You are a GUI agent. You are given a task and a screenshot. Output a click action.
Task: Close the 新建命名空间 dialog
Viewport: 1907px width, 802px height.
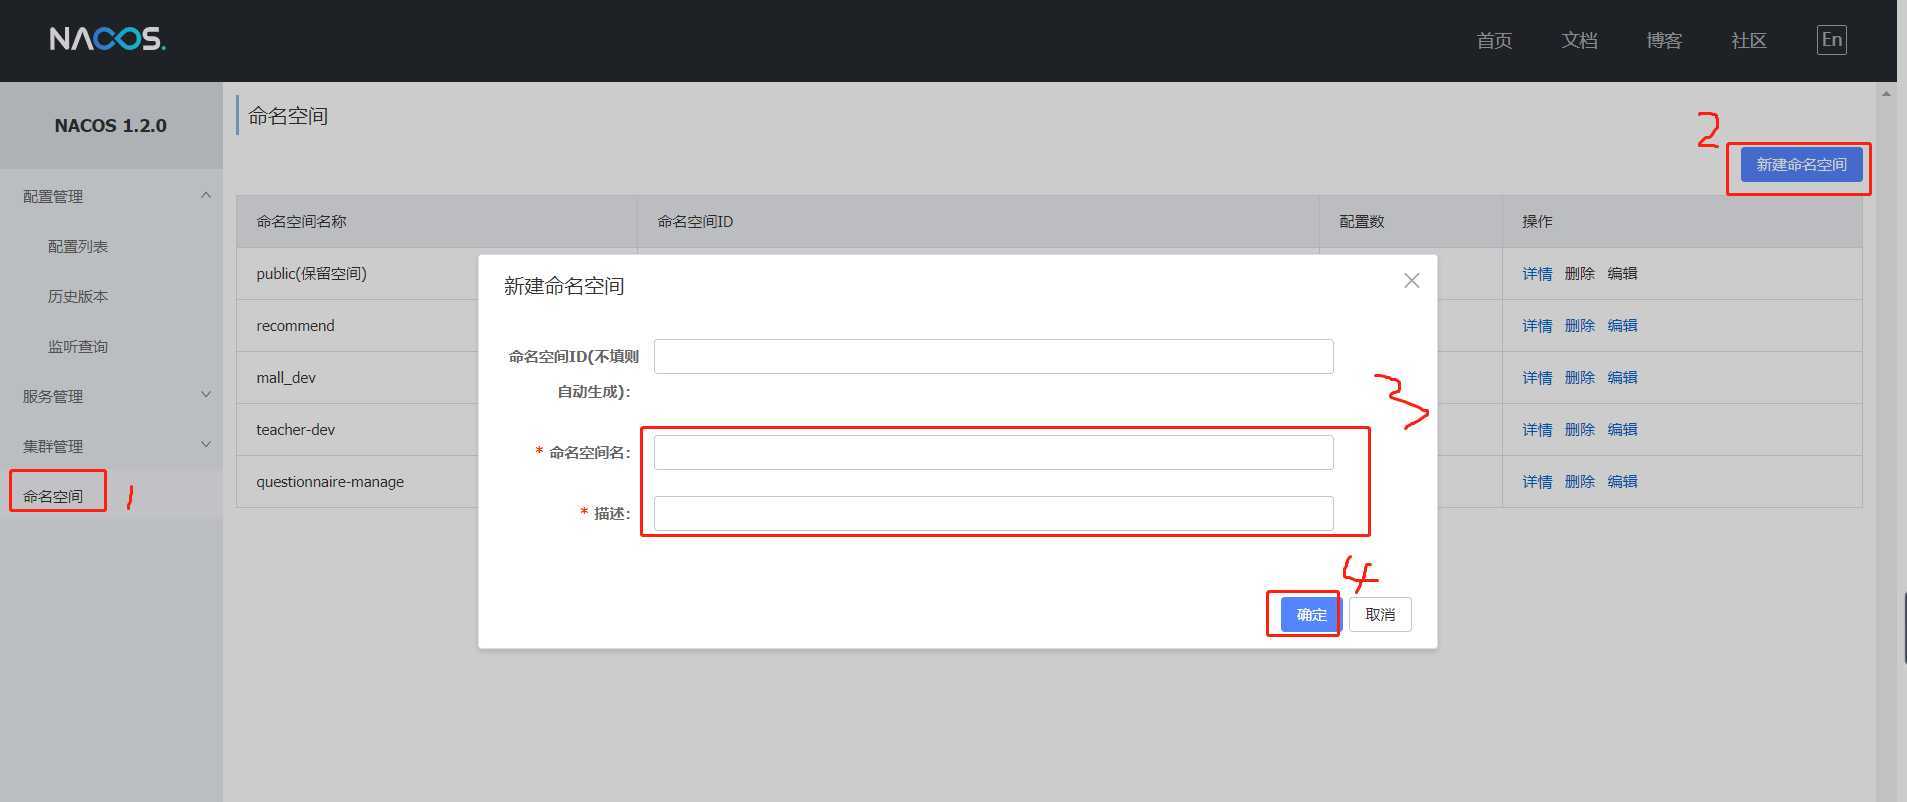tap(1411, 281)
